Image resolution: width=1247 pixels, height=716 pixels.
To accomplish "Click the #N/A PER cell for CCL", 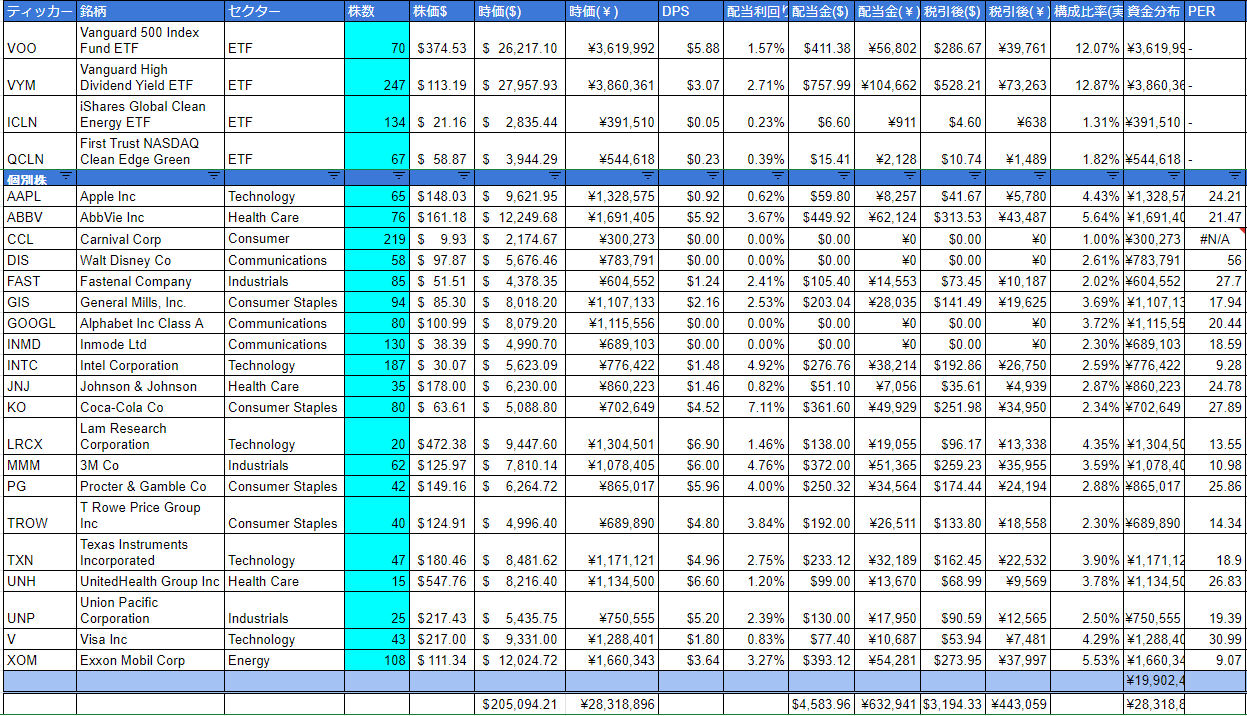I will (1214, 240).
